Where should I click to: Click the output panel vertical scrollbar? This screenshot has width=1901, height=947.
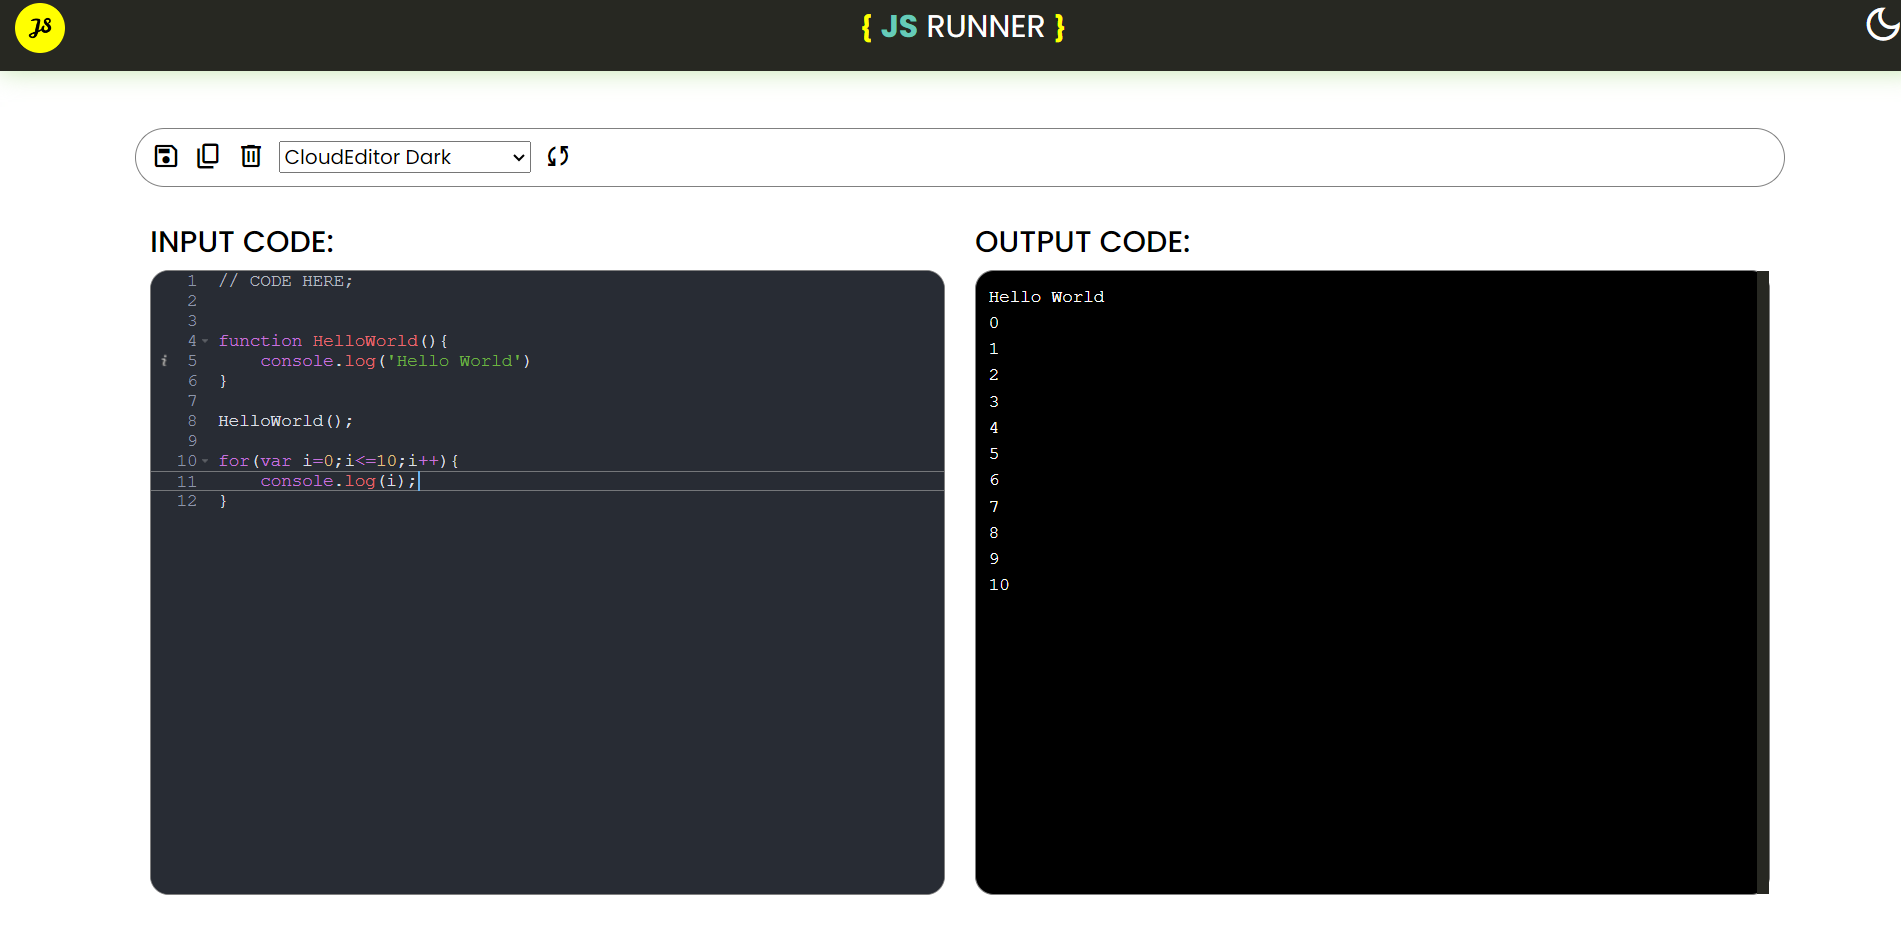pos(1763,582)
